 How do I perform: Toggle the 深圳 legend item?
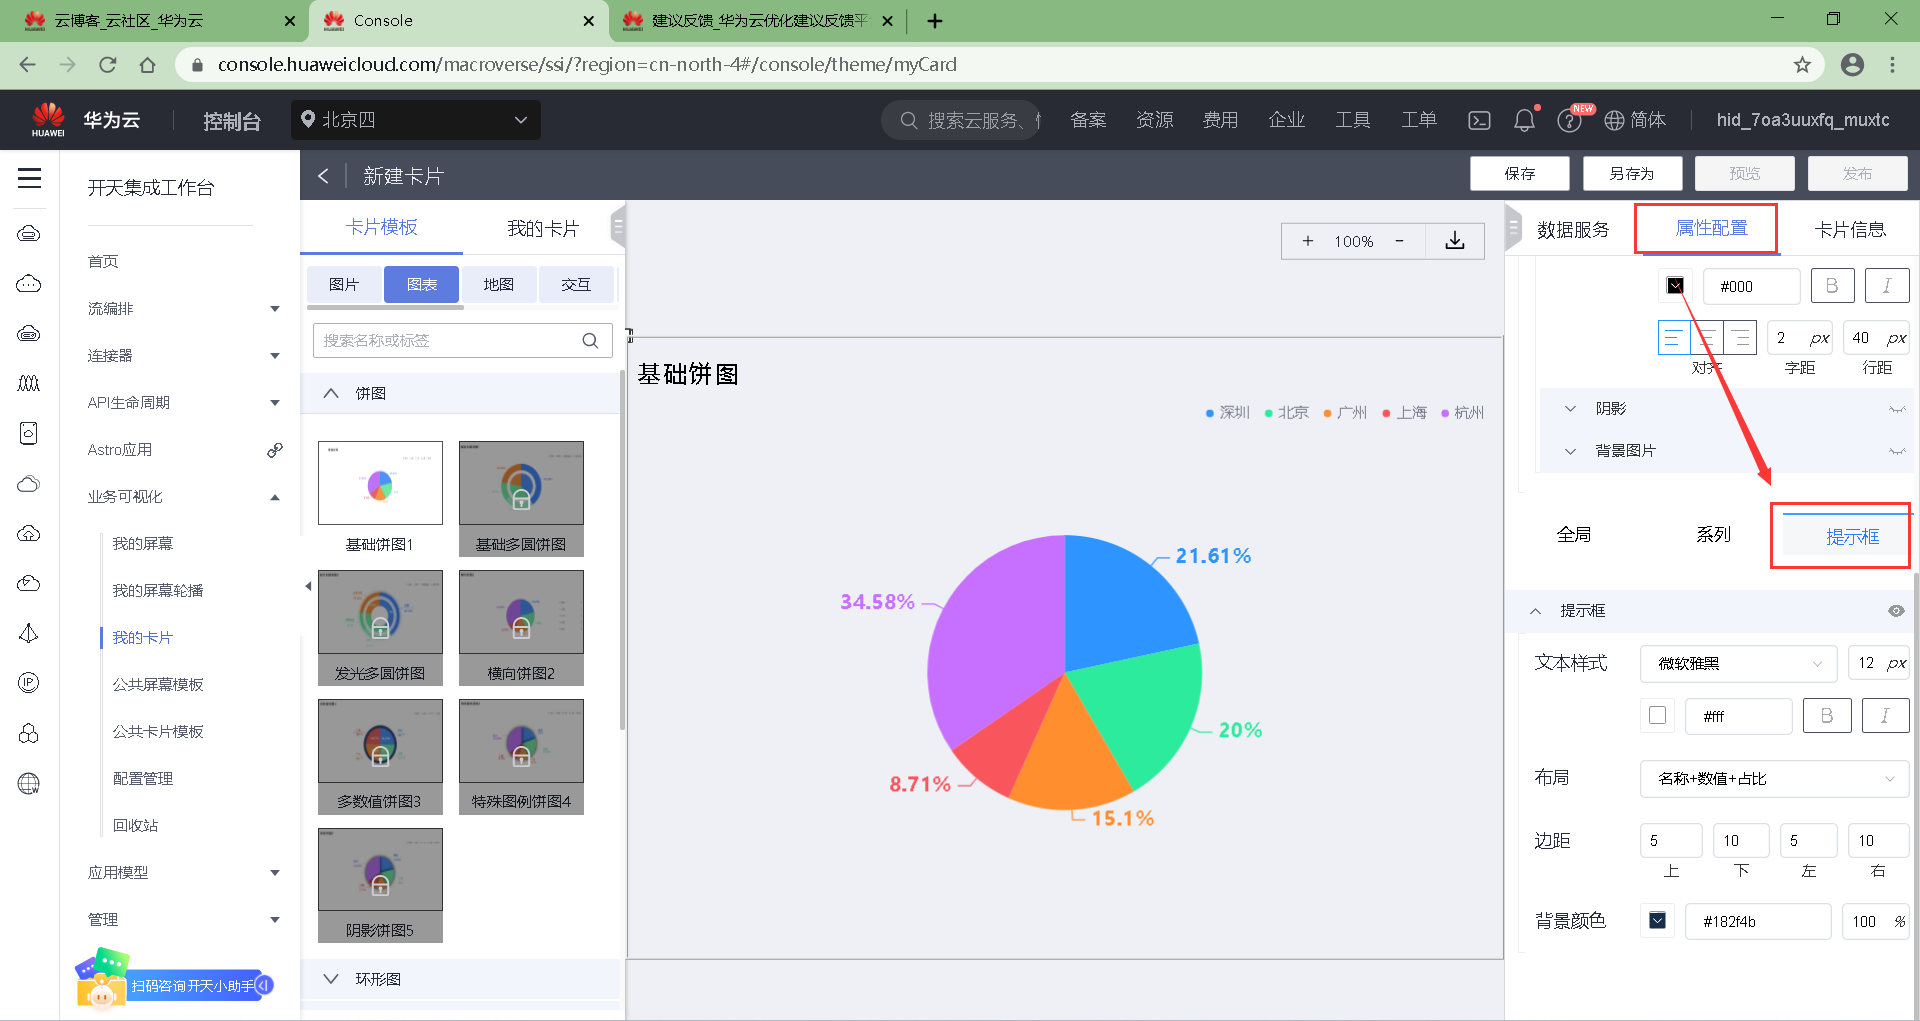[1228, 413]
